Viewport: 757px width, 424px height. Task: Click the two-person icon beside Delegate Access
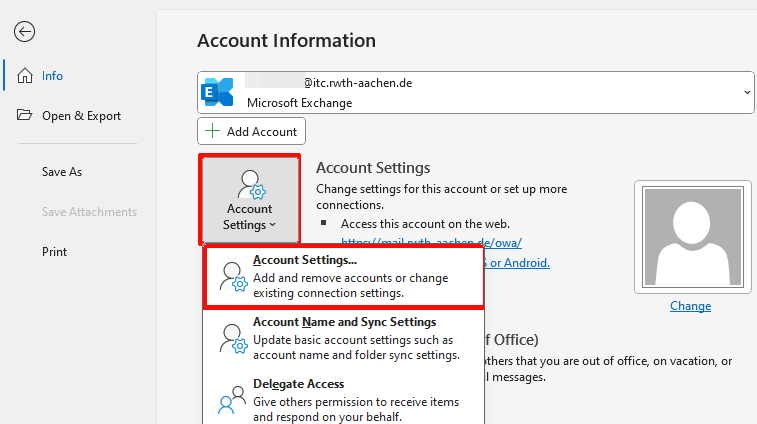[232, 400]
